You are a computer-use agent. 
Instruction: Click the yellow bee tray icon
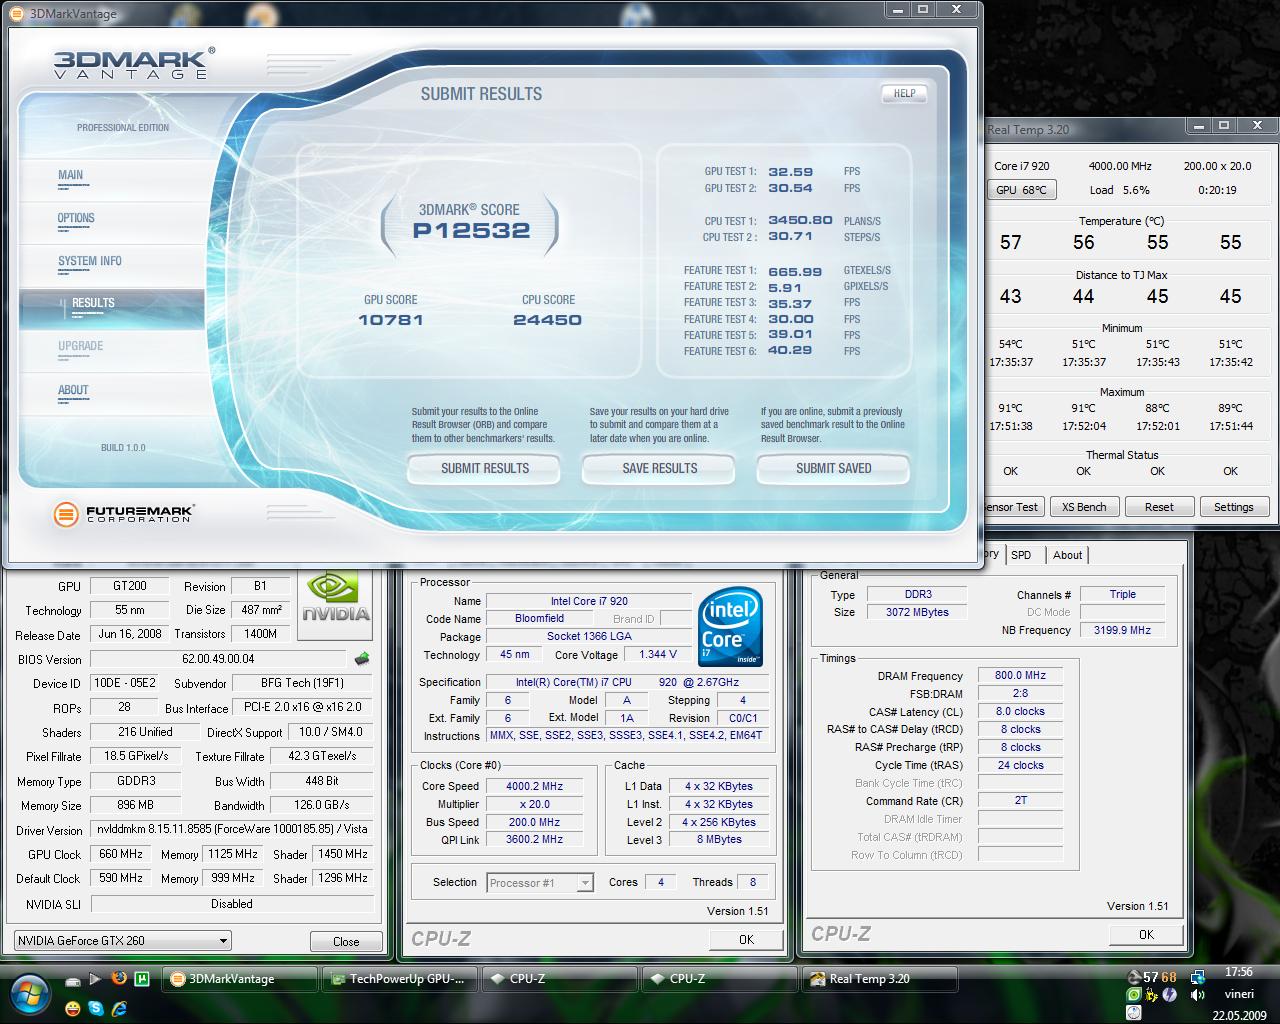tap(1151, 995)
